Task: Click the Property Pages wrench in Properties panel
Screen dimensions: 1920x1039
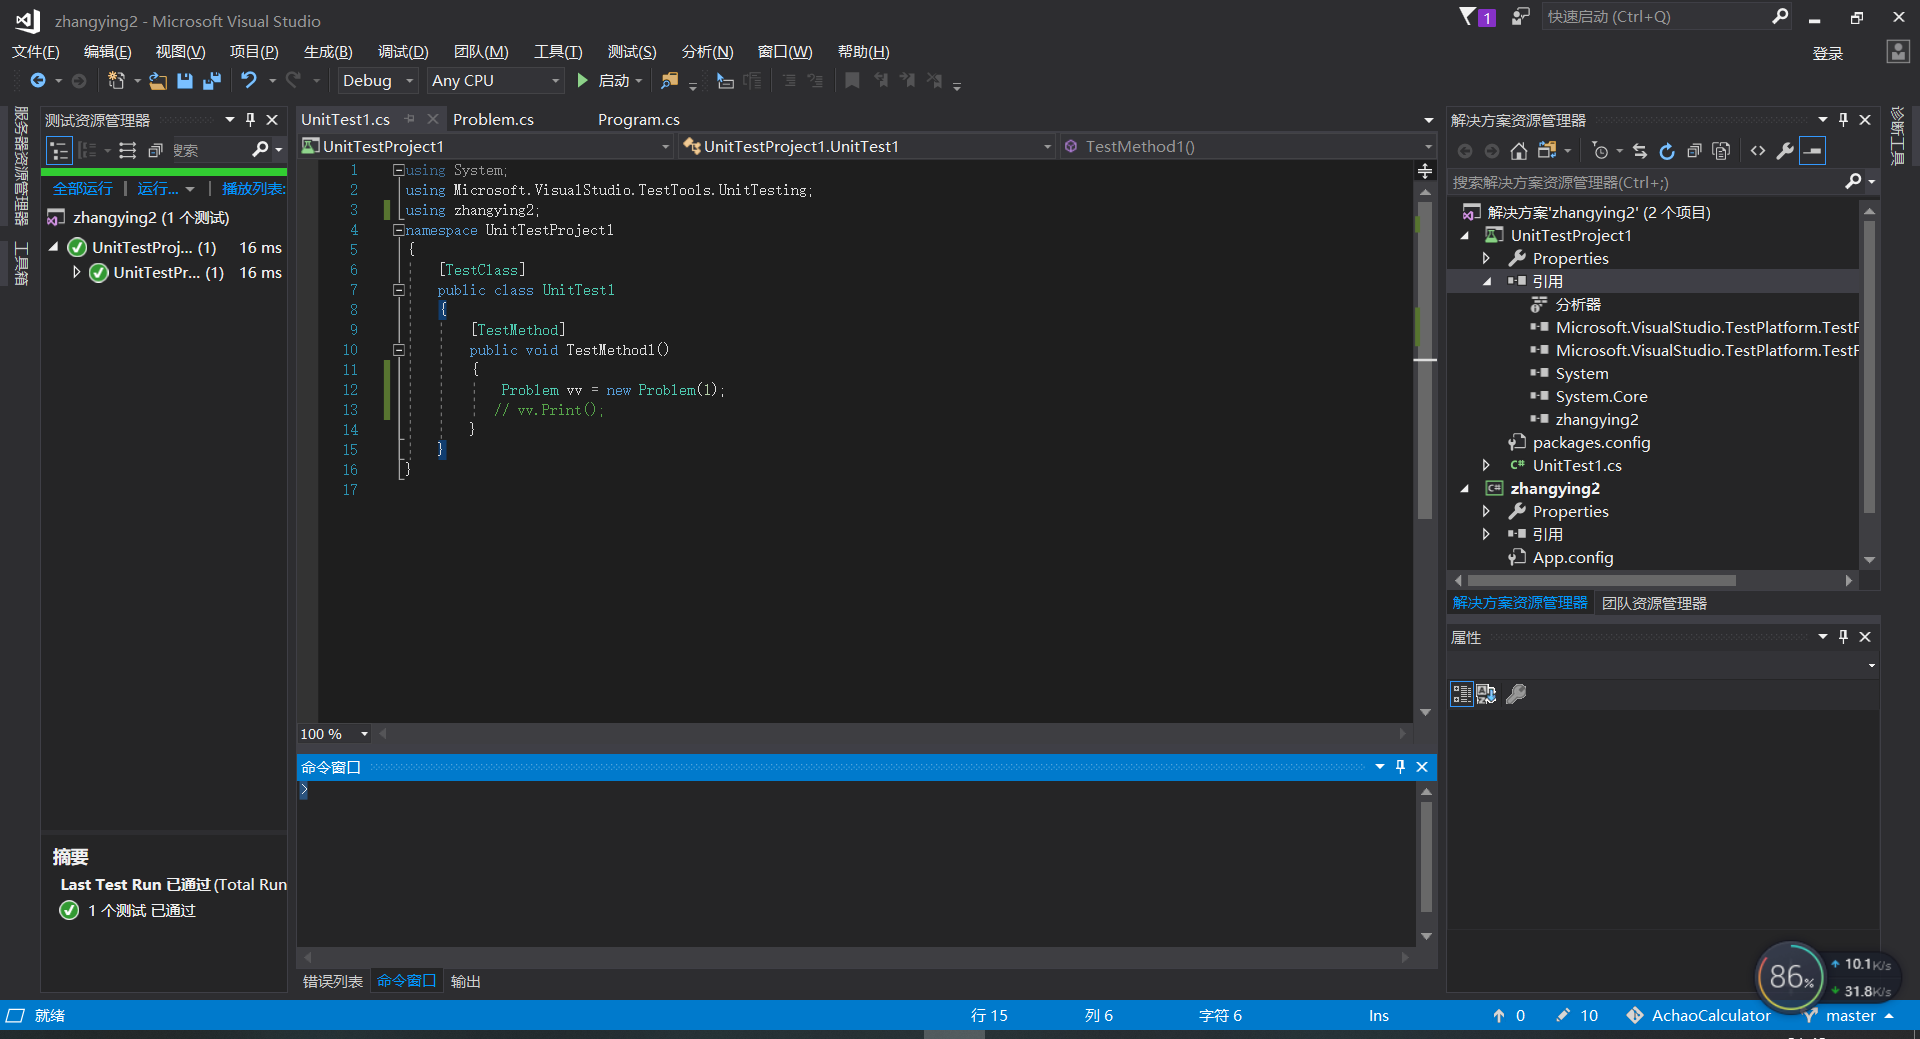Action: point(1516,694)
